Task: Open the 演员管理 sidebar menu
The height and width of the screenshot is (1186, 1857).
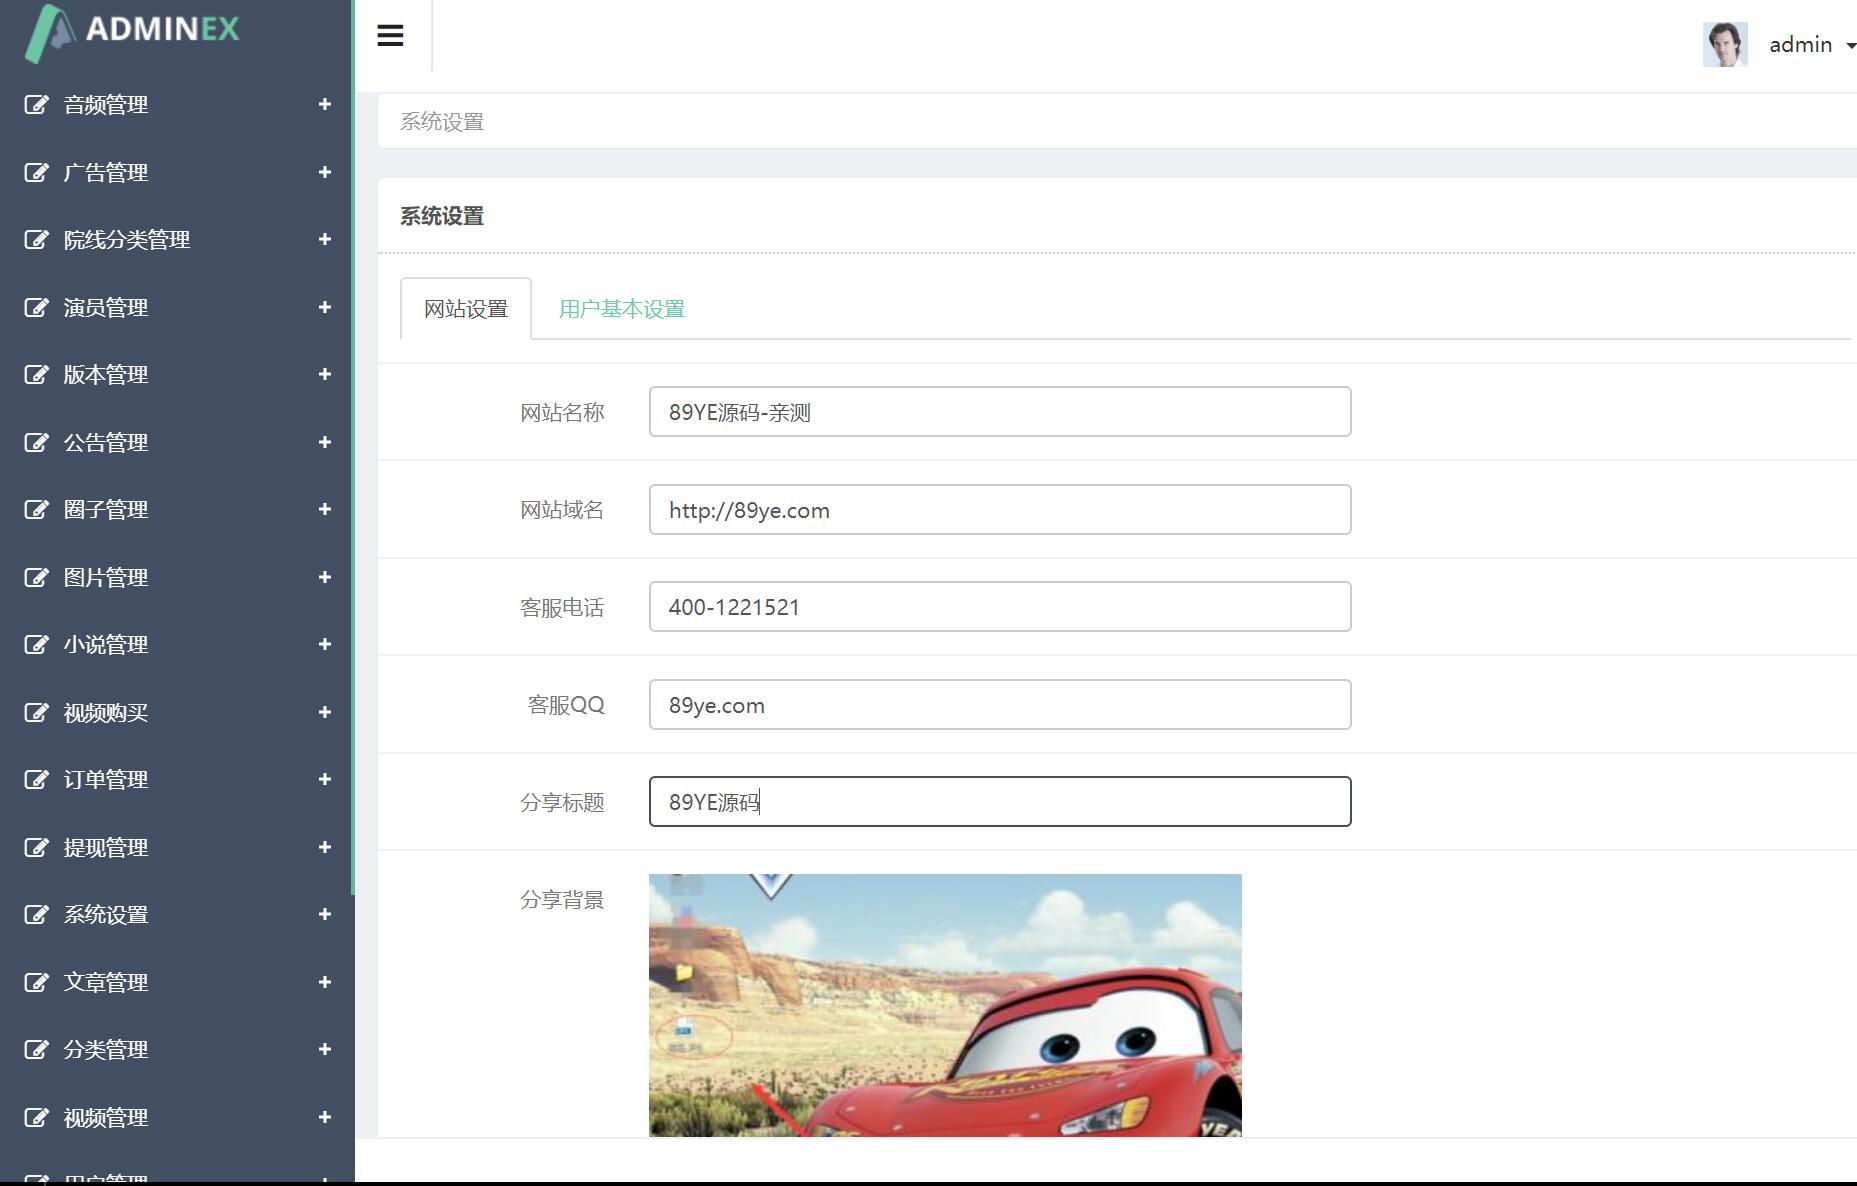Action: pos(175,308)
